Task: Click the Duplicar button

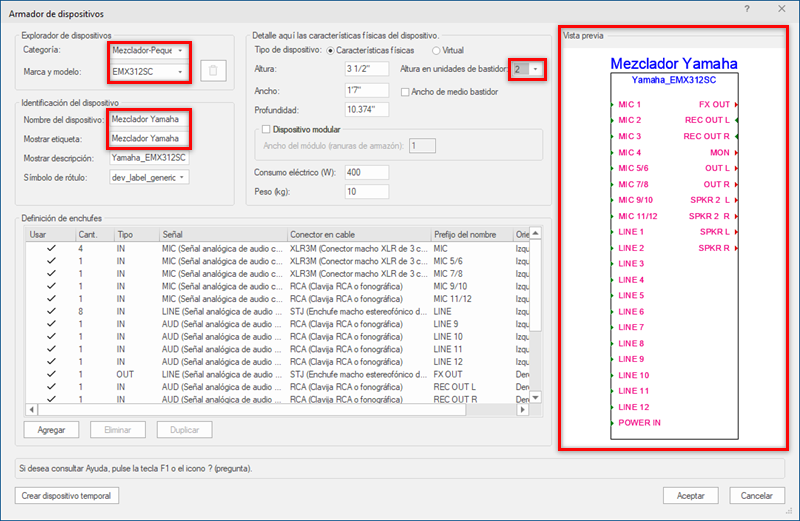Action: pyautogui.click(x=185, y=430)
